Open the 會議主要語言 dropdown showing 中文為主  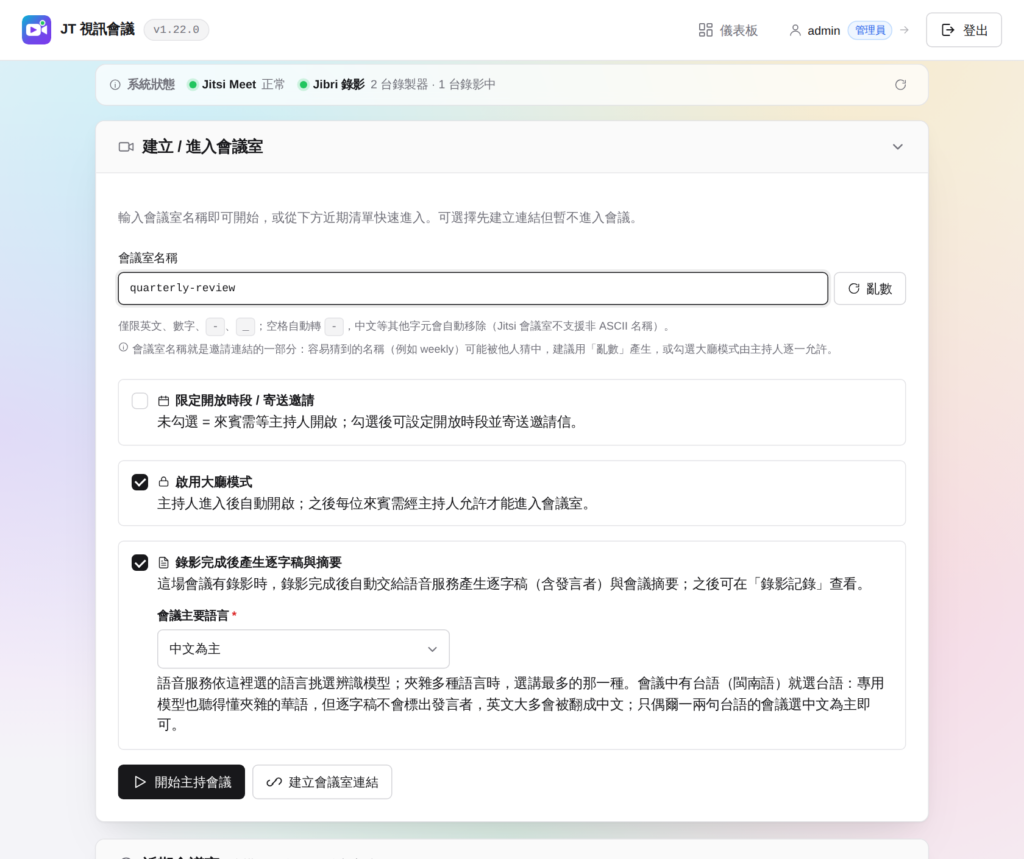click(x=303, y=649)
